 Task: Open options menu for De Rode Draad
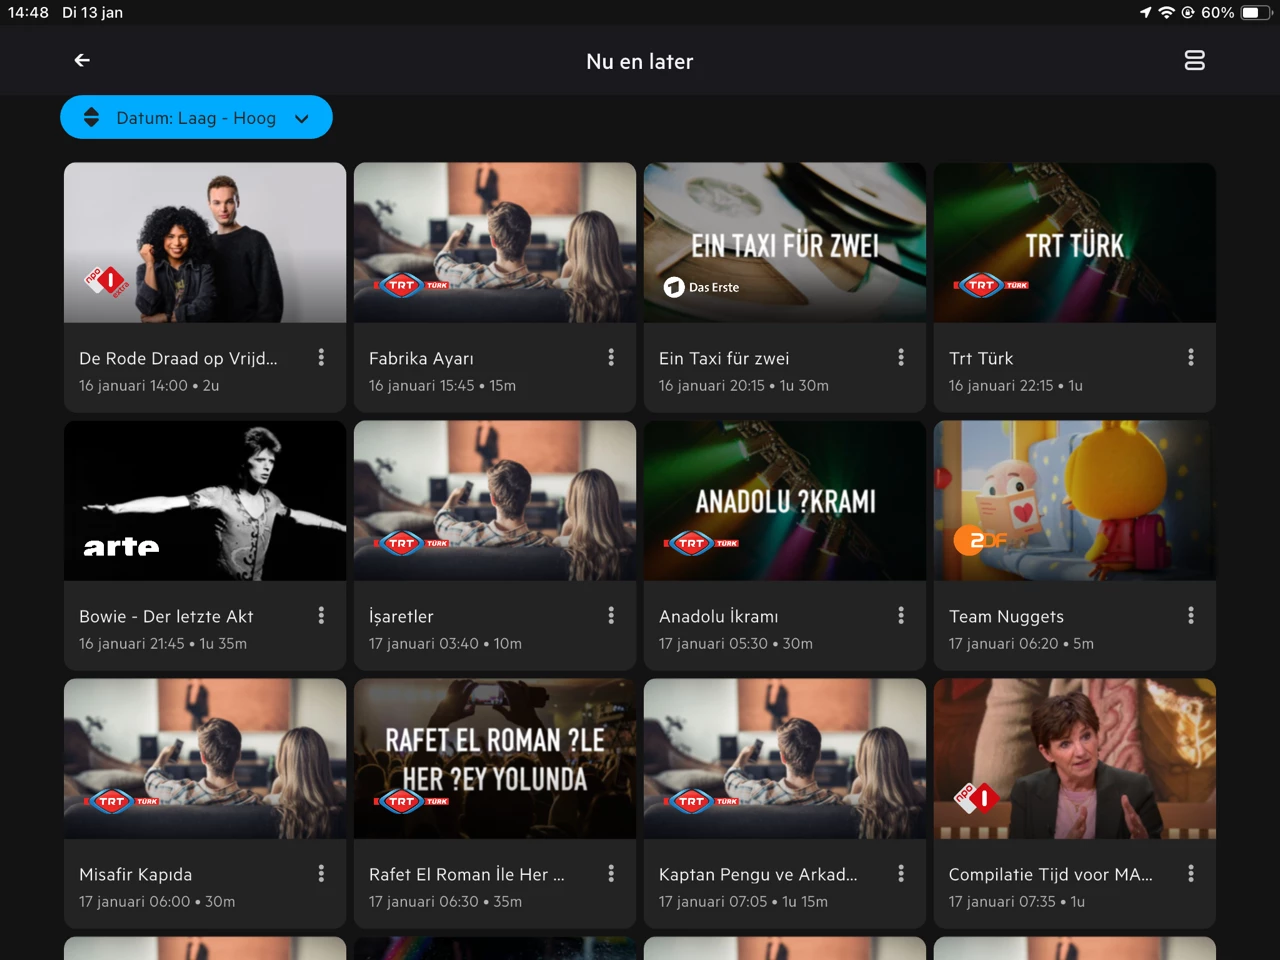tap(321, 357)
